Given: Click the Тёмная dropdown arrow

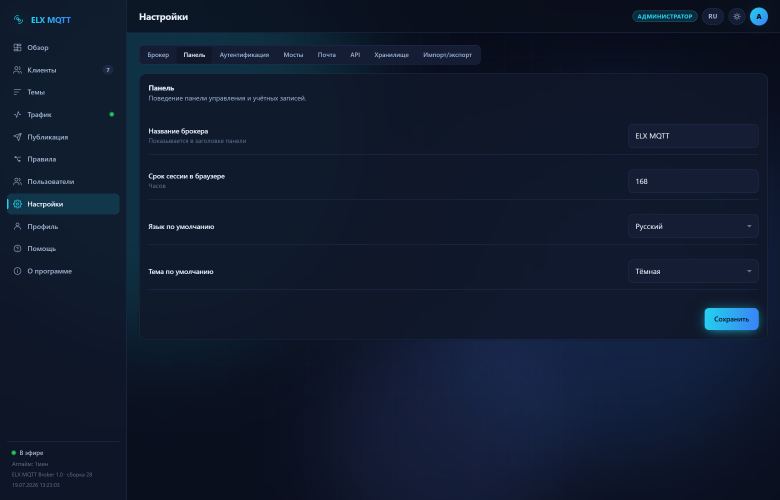Looking at the screenshot, I should click(749, 271).
